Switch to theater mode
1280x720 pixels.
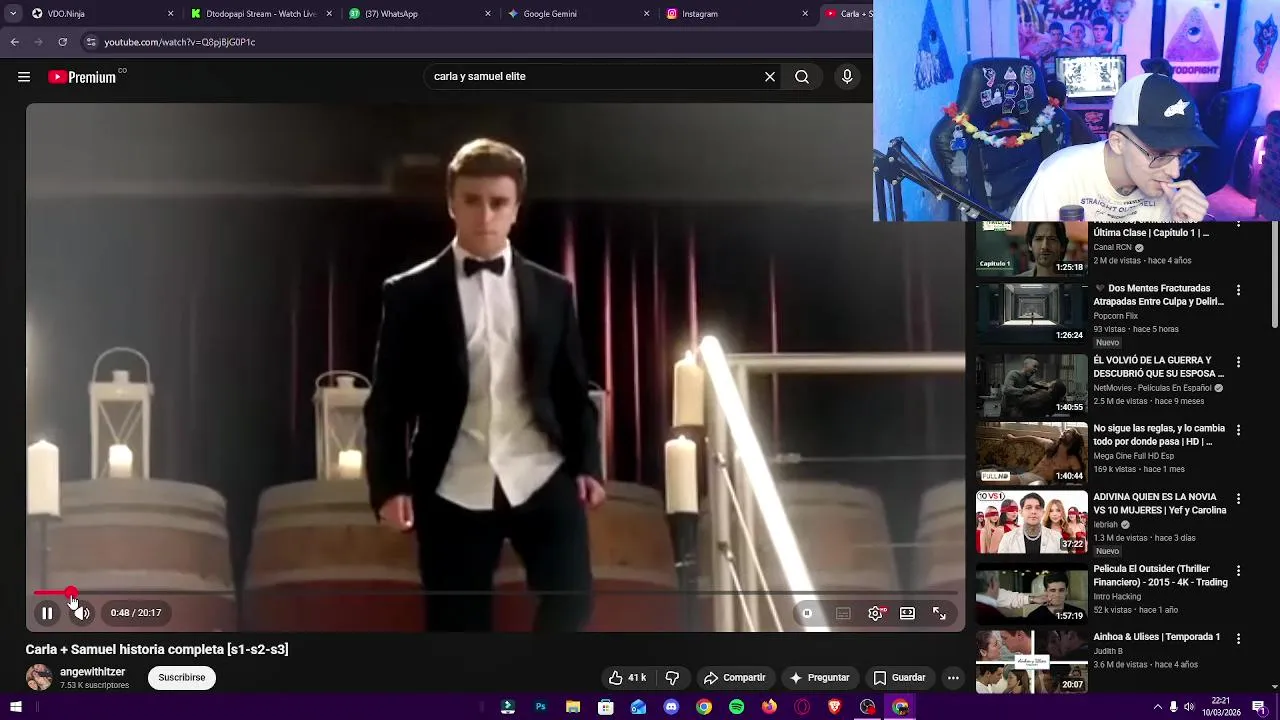pos(907,613)
